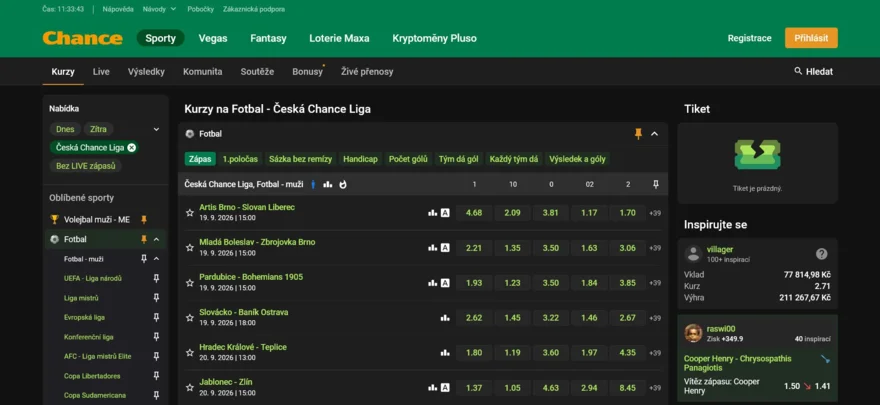
Task: Filter offers by Dnes
Action: 65,129
